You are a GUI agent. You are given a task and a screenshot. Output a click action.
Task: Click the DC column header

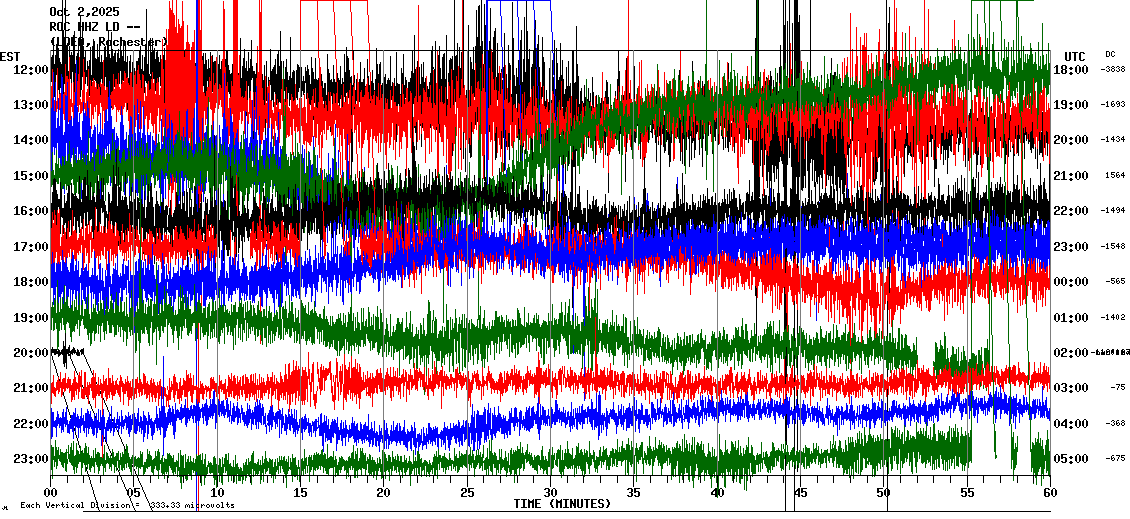[x=1110, y=54]
